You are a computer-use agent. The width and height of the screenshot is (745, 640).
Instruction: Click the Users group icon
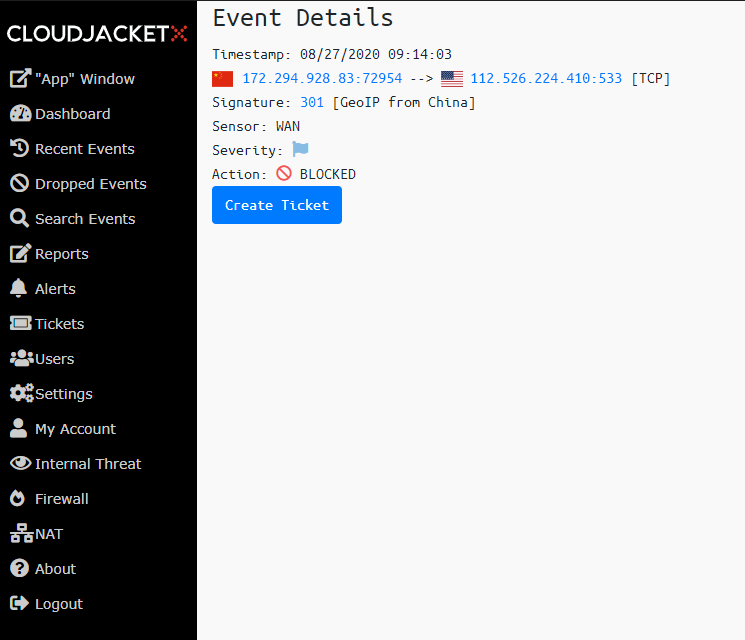tap(22, 358)
